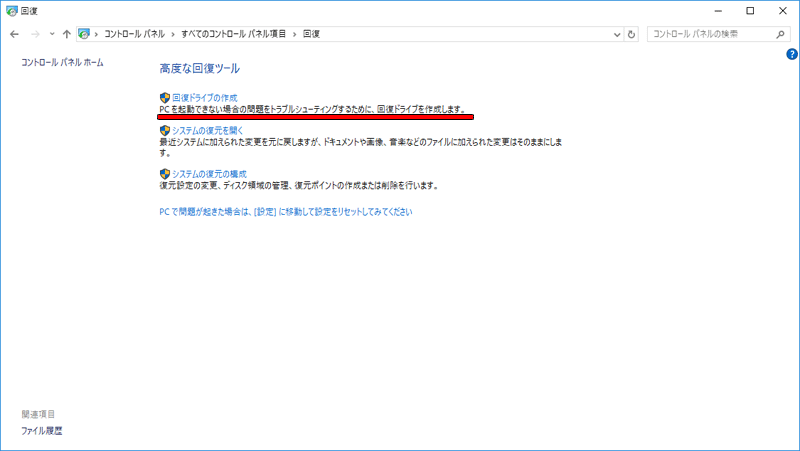Viewport: 800px width, 451px height.
Task: Click the 高度な回復ツール heading
Action: point(199,68)
